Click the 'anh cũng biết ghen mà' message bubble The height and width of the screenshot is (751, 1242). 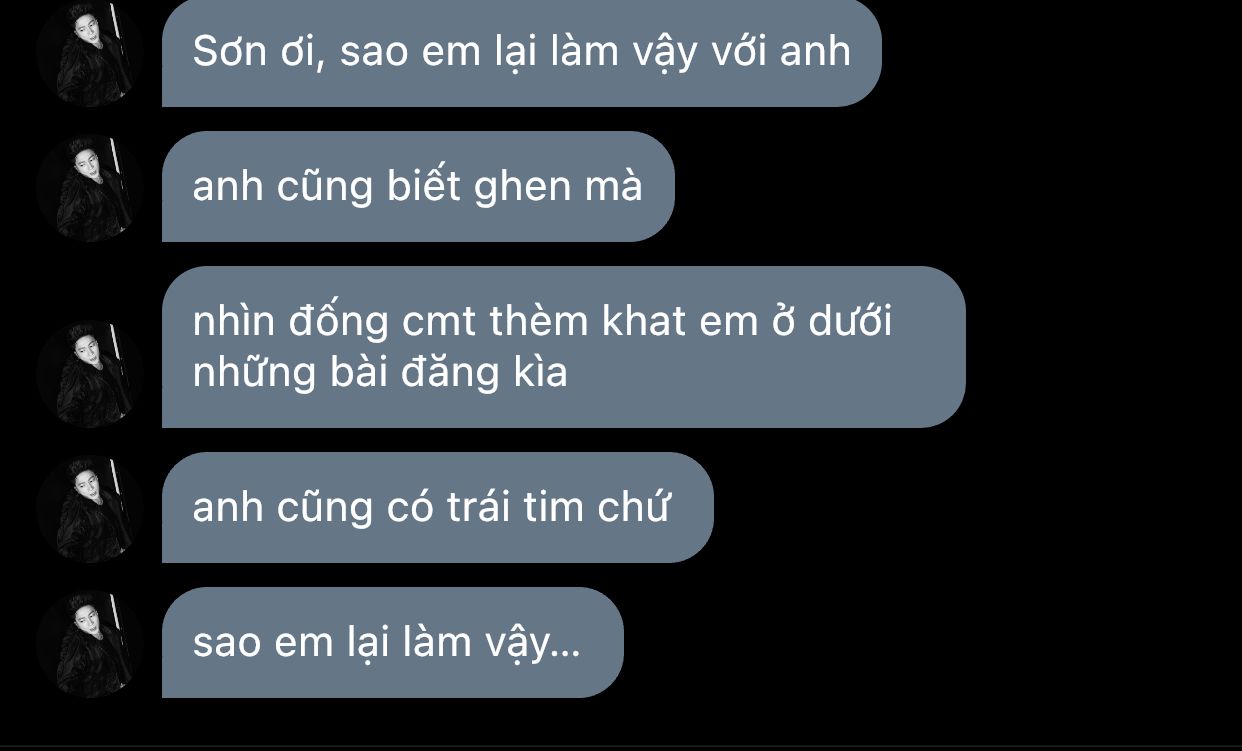(418, 187)
